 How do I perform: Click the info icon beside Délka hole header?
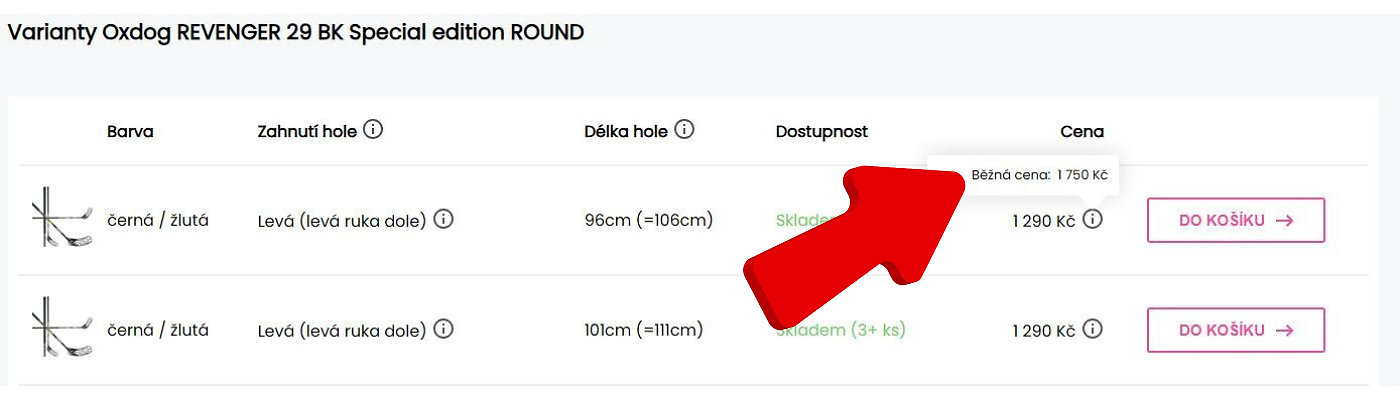(684, 130)
